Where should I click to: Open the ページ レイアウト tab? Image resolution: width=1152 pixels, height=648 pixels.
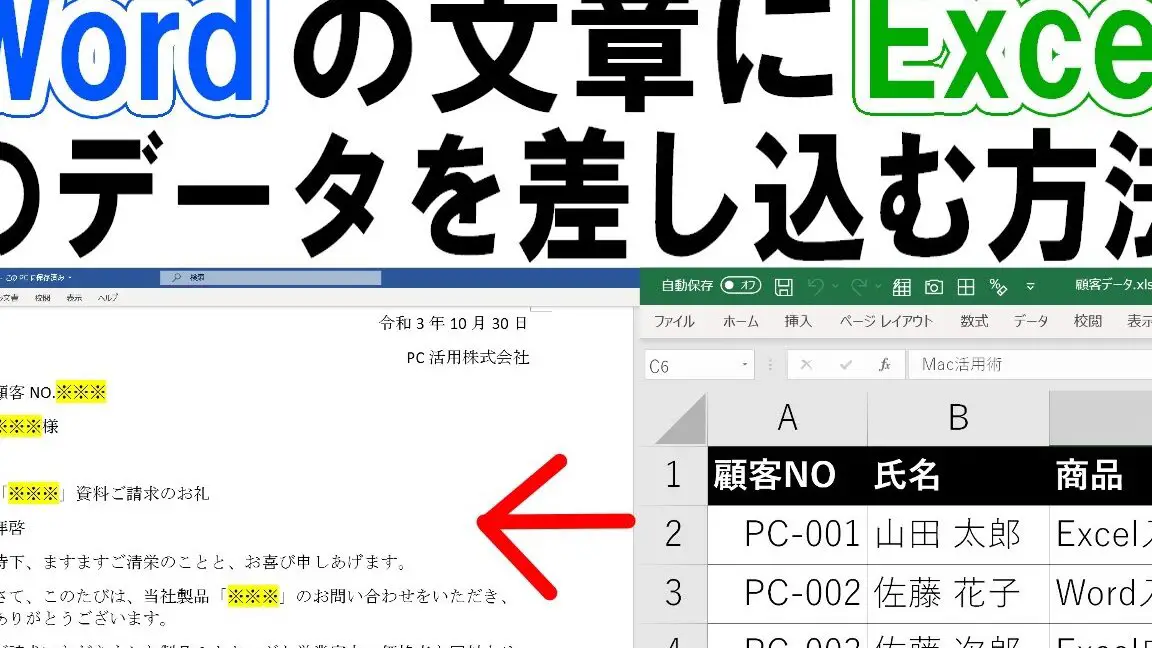point(886,321)
